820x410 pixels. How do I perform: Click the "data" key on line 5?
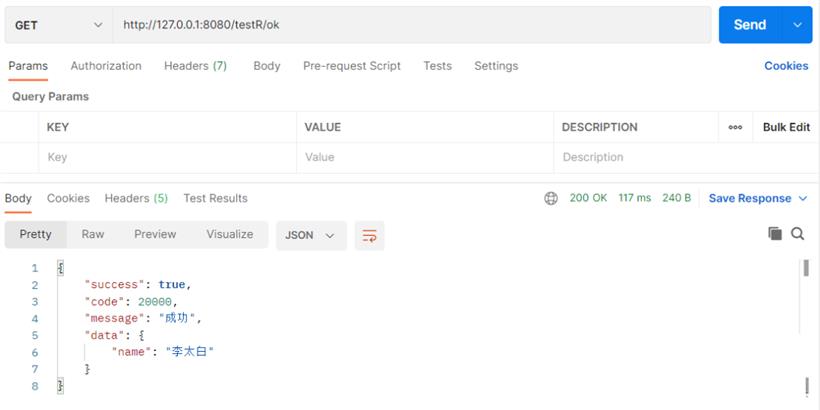coord(105,336)
